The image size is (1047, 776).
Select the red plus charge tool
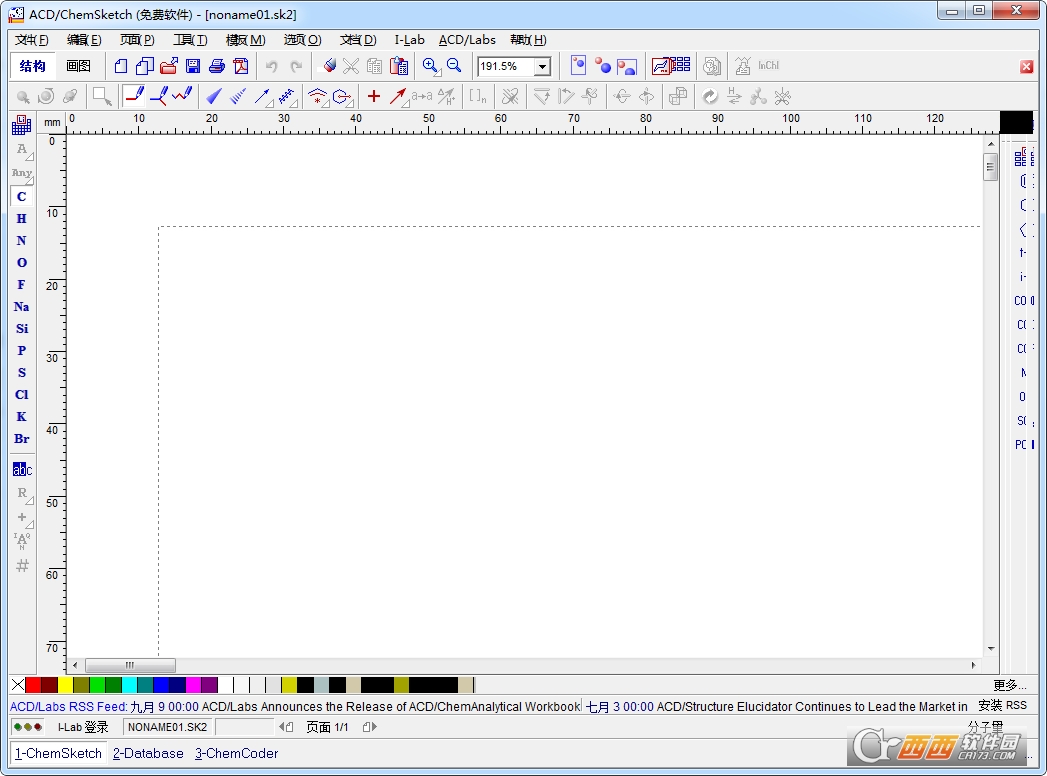374,96
